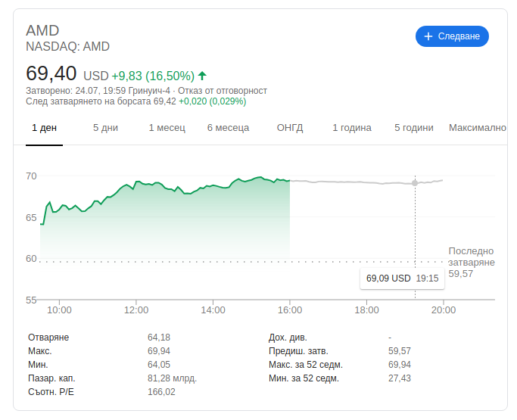Click the 70 price axis label
This screenshot has height=420, width=517.
click(x=31, y=176)
